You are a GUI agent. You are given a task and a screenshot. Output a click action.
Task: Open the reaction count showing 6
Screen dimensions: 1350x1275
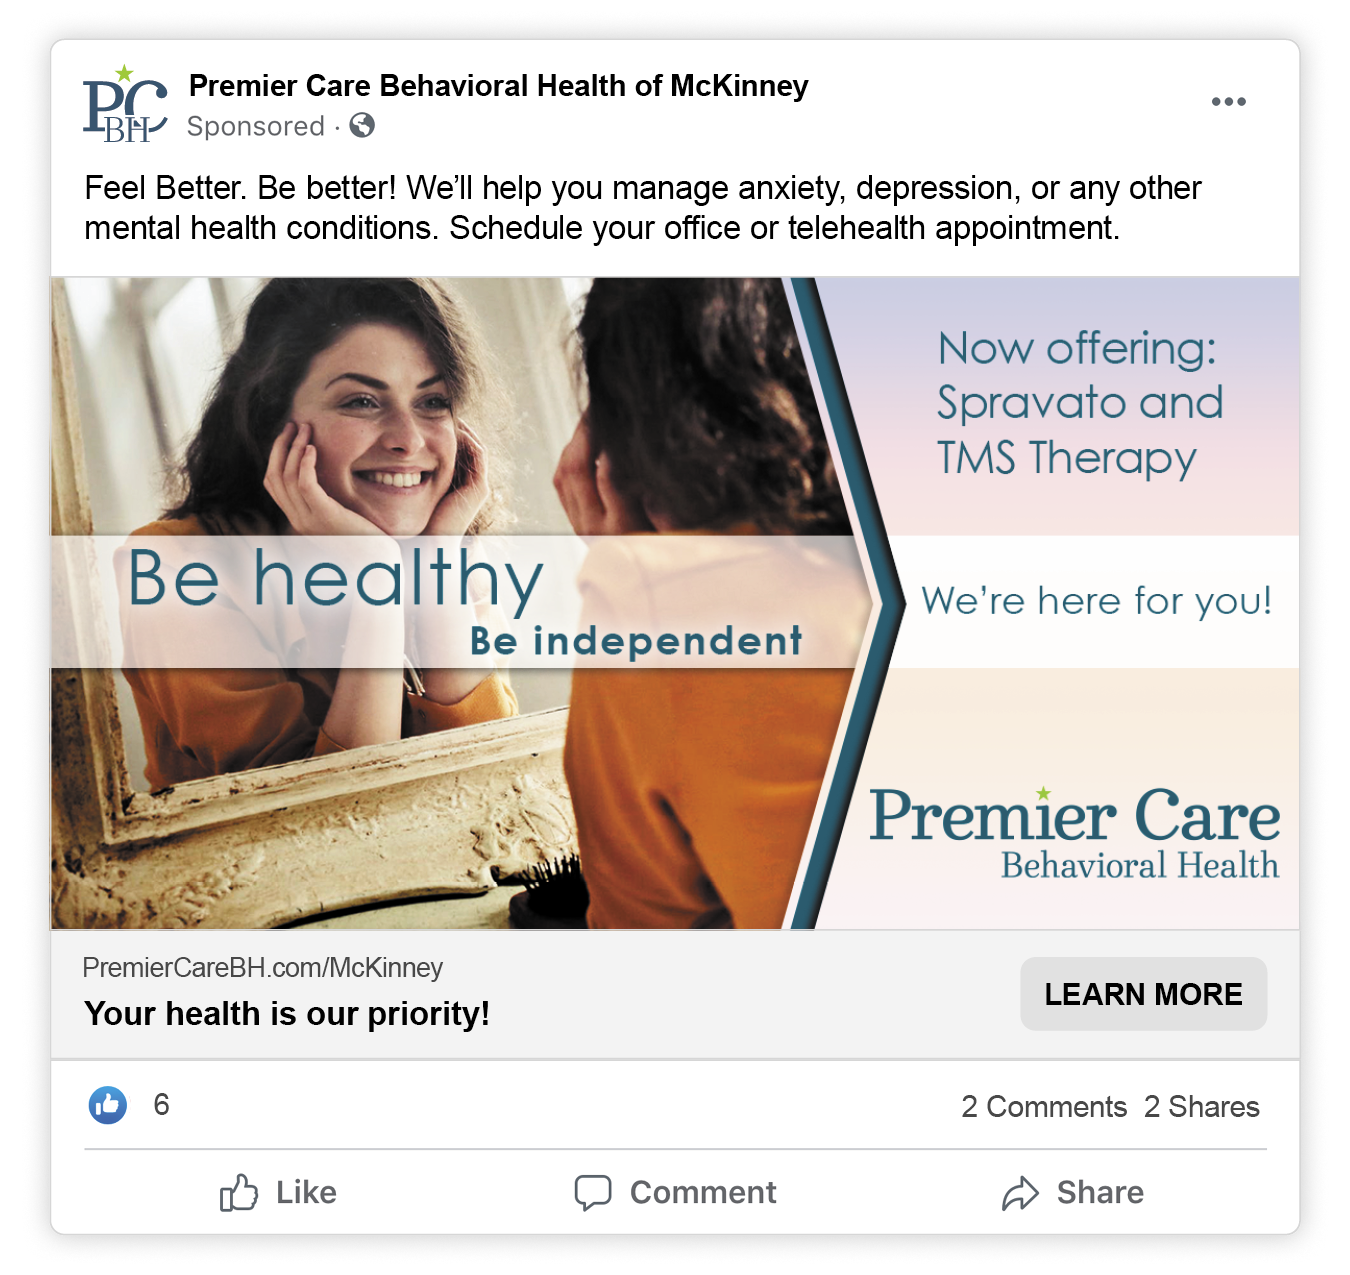pos(161,1105)
